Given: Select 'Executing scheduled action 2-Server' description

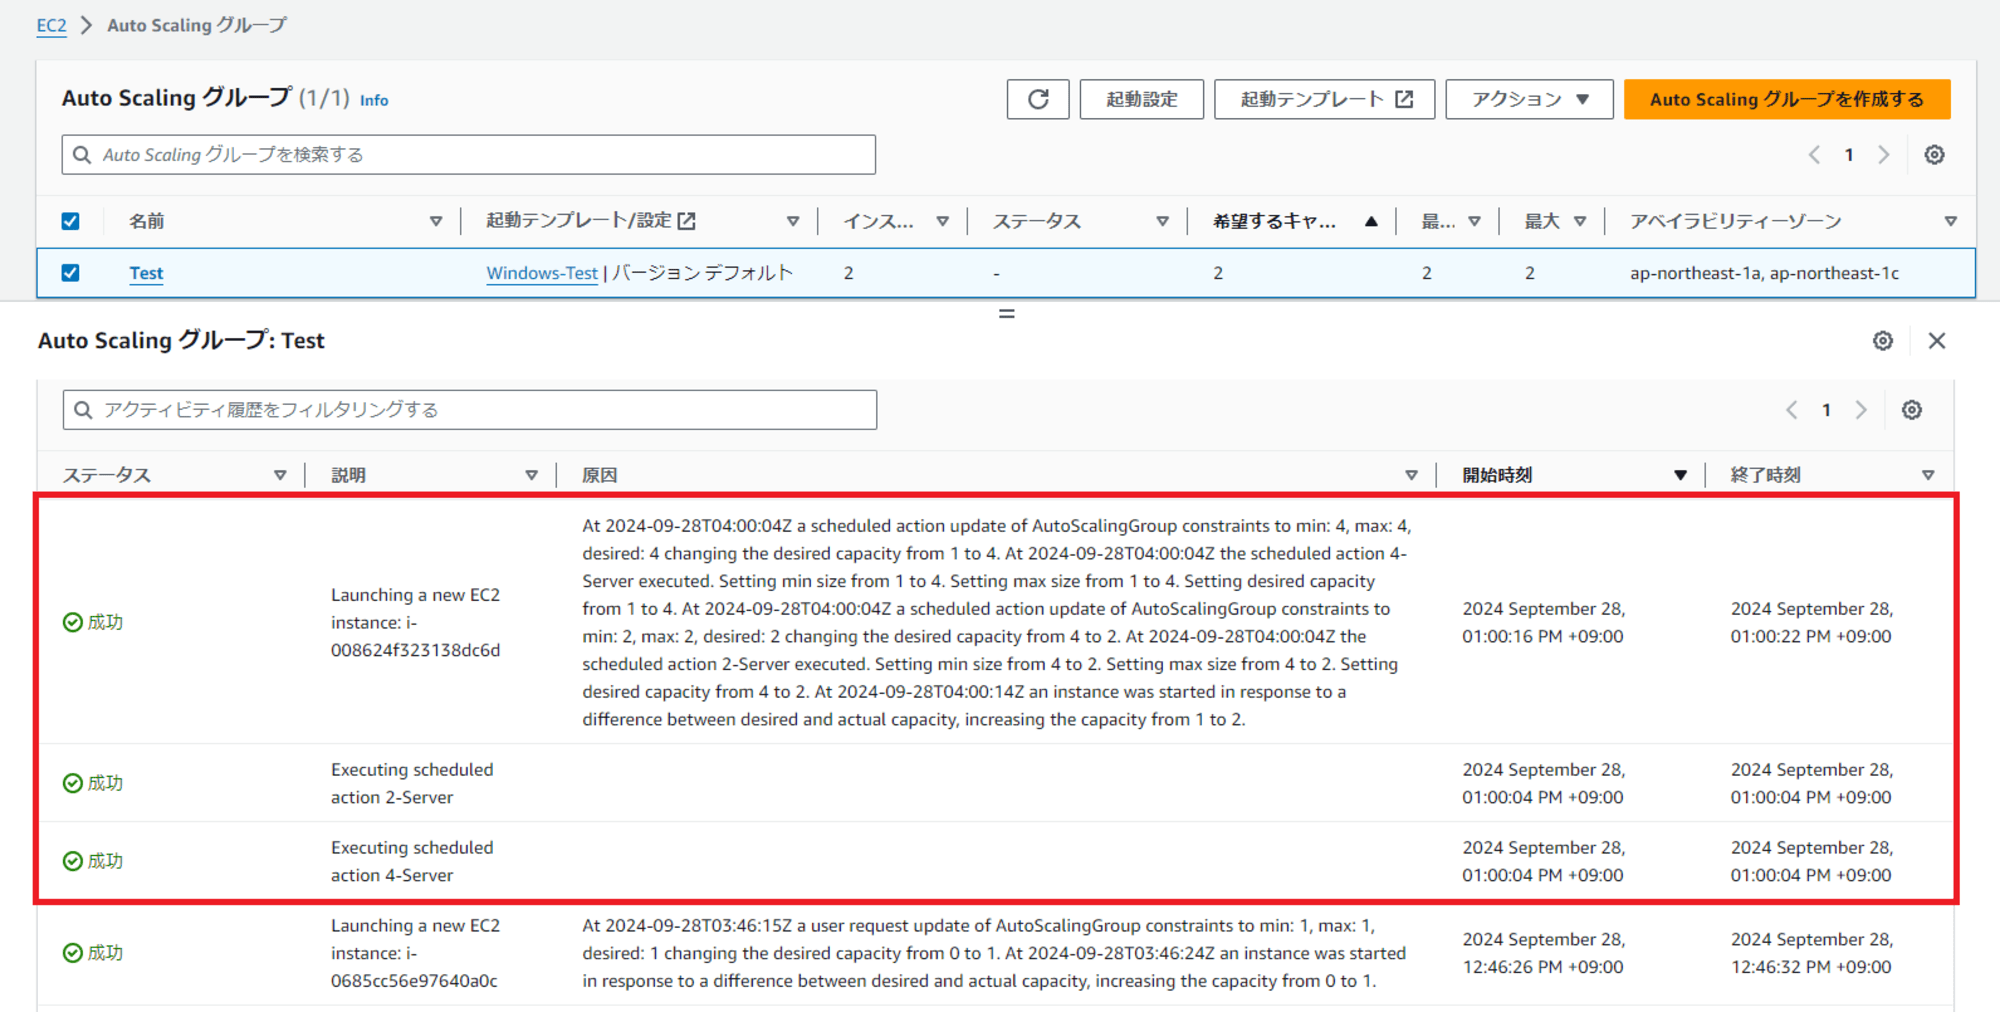Looking at the screenshot, I should click(412, 783).
